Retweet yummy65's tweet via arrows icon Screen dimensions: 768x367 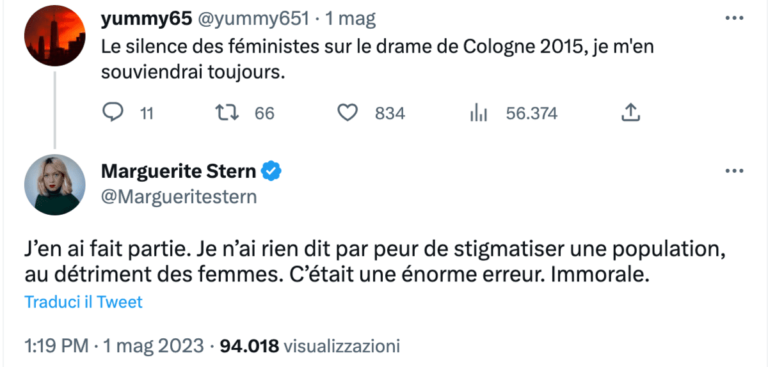(x=228, y=113)
